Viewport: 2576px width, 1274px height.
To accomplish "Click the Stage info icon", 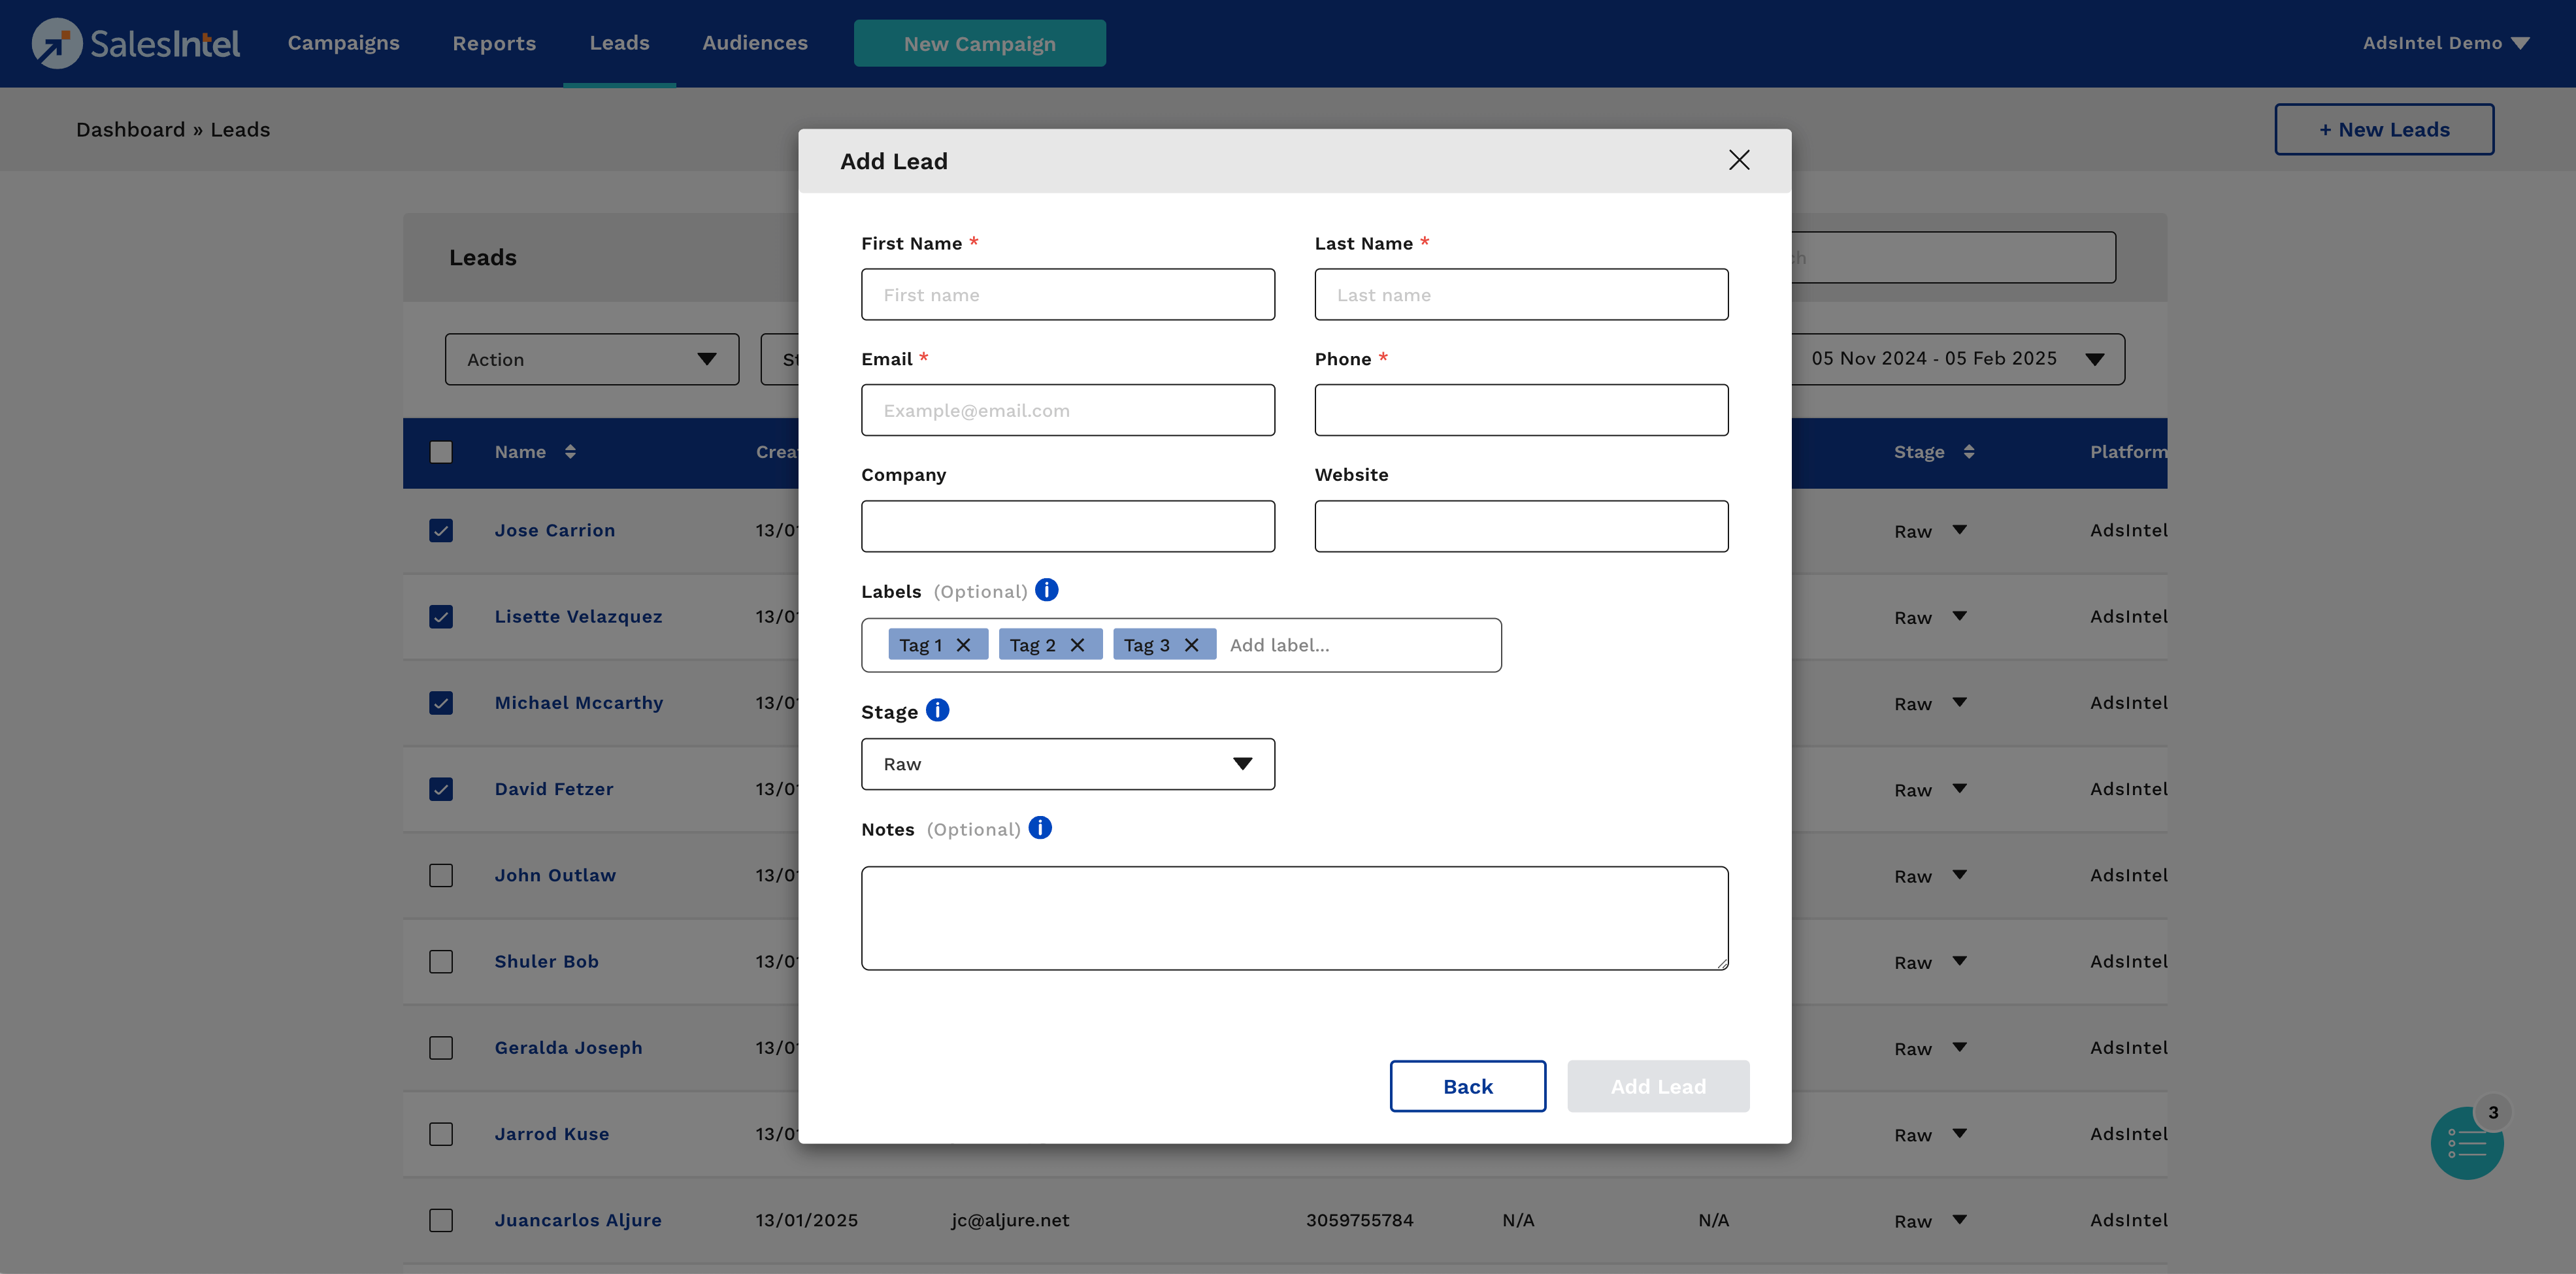I will click(x=937, y=710).
